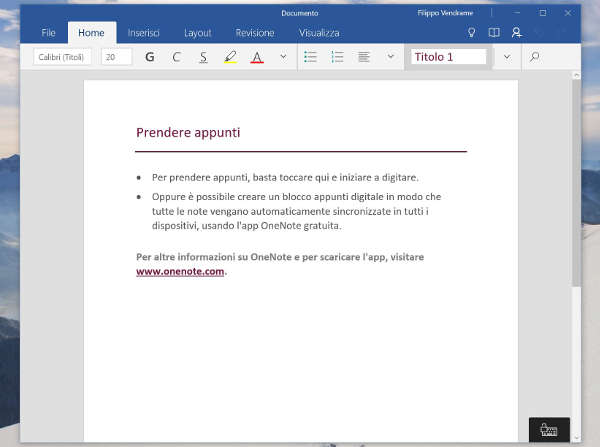Open the www.onenote.com link
The height and width of the screenshot is (447, 600).
(180, 271)
